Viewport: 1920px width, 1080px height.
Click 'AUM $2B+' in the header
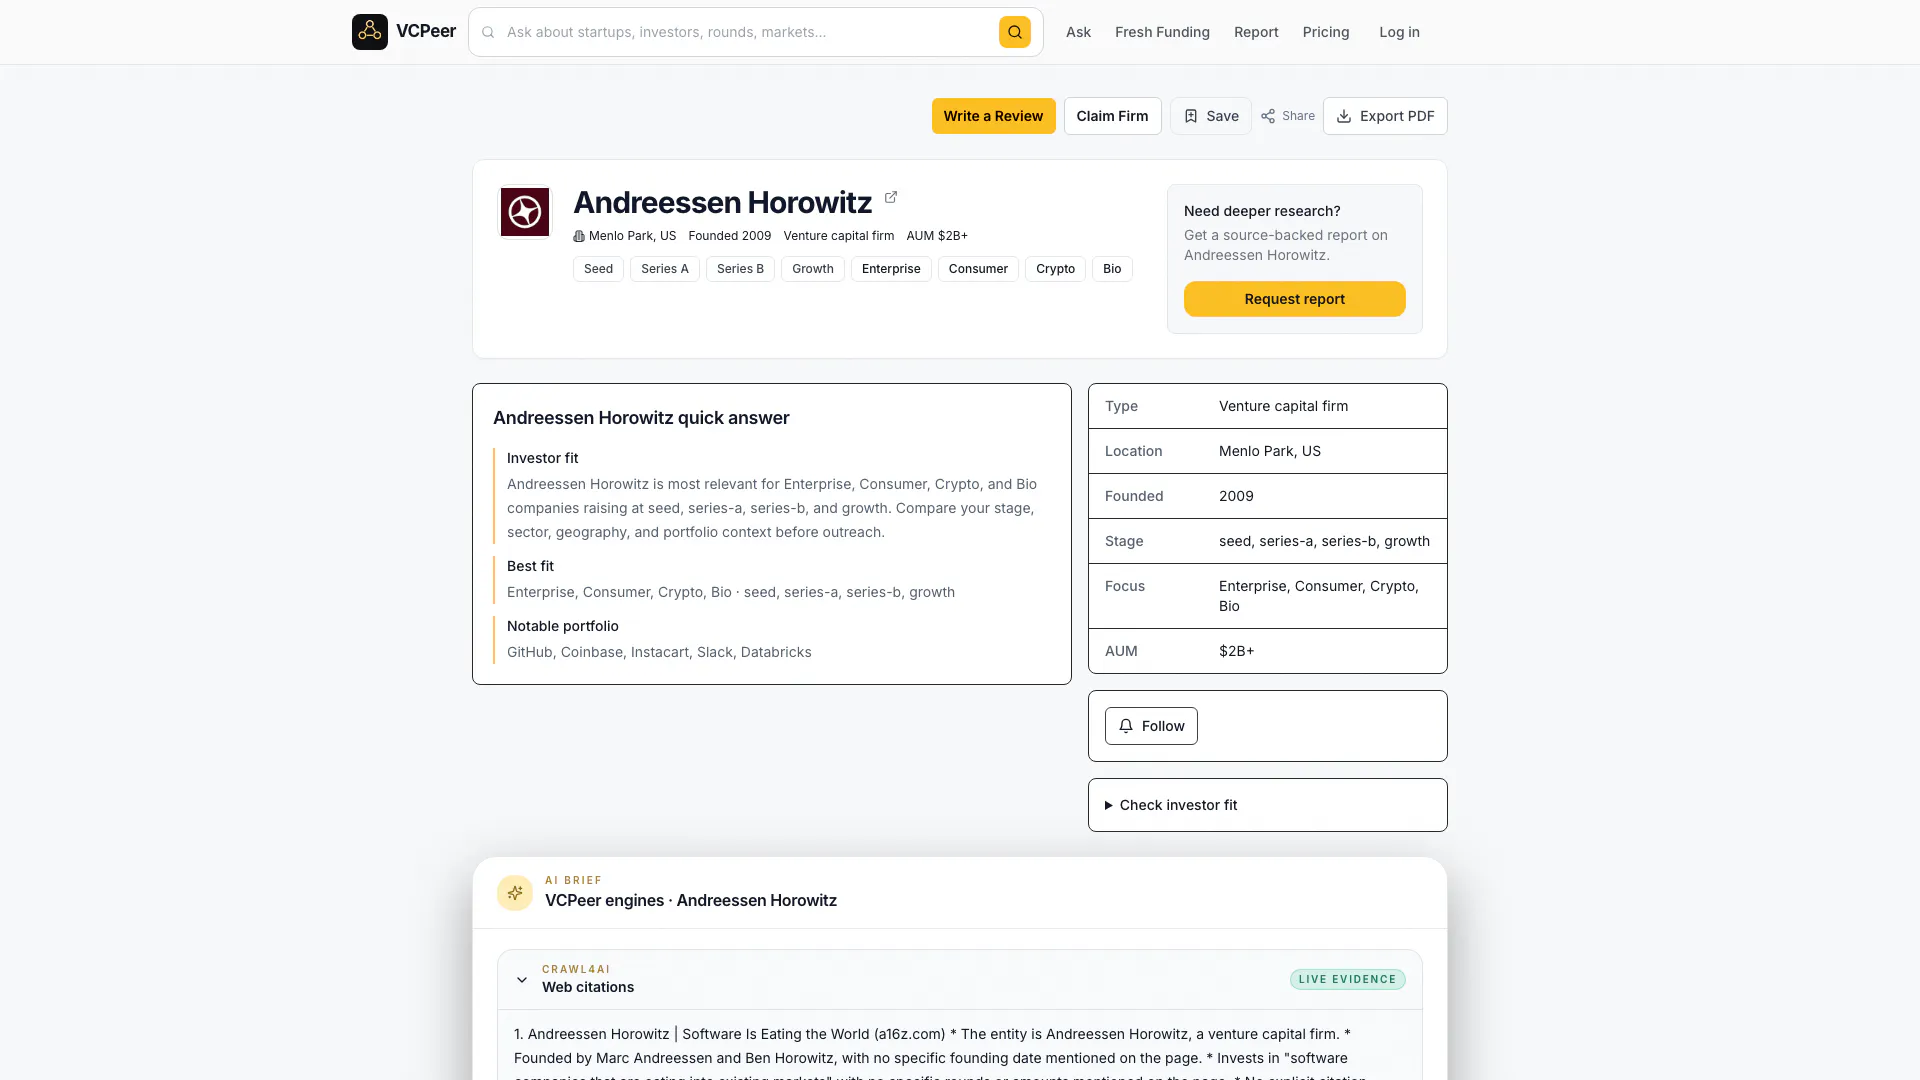937,236
